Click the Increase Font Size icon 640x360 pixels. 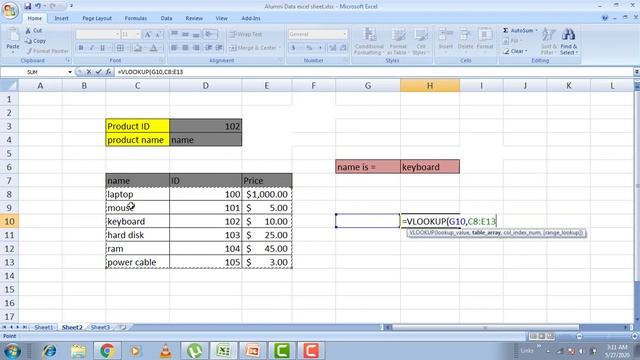148,34
